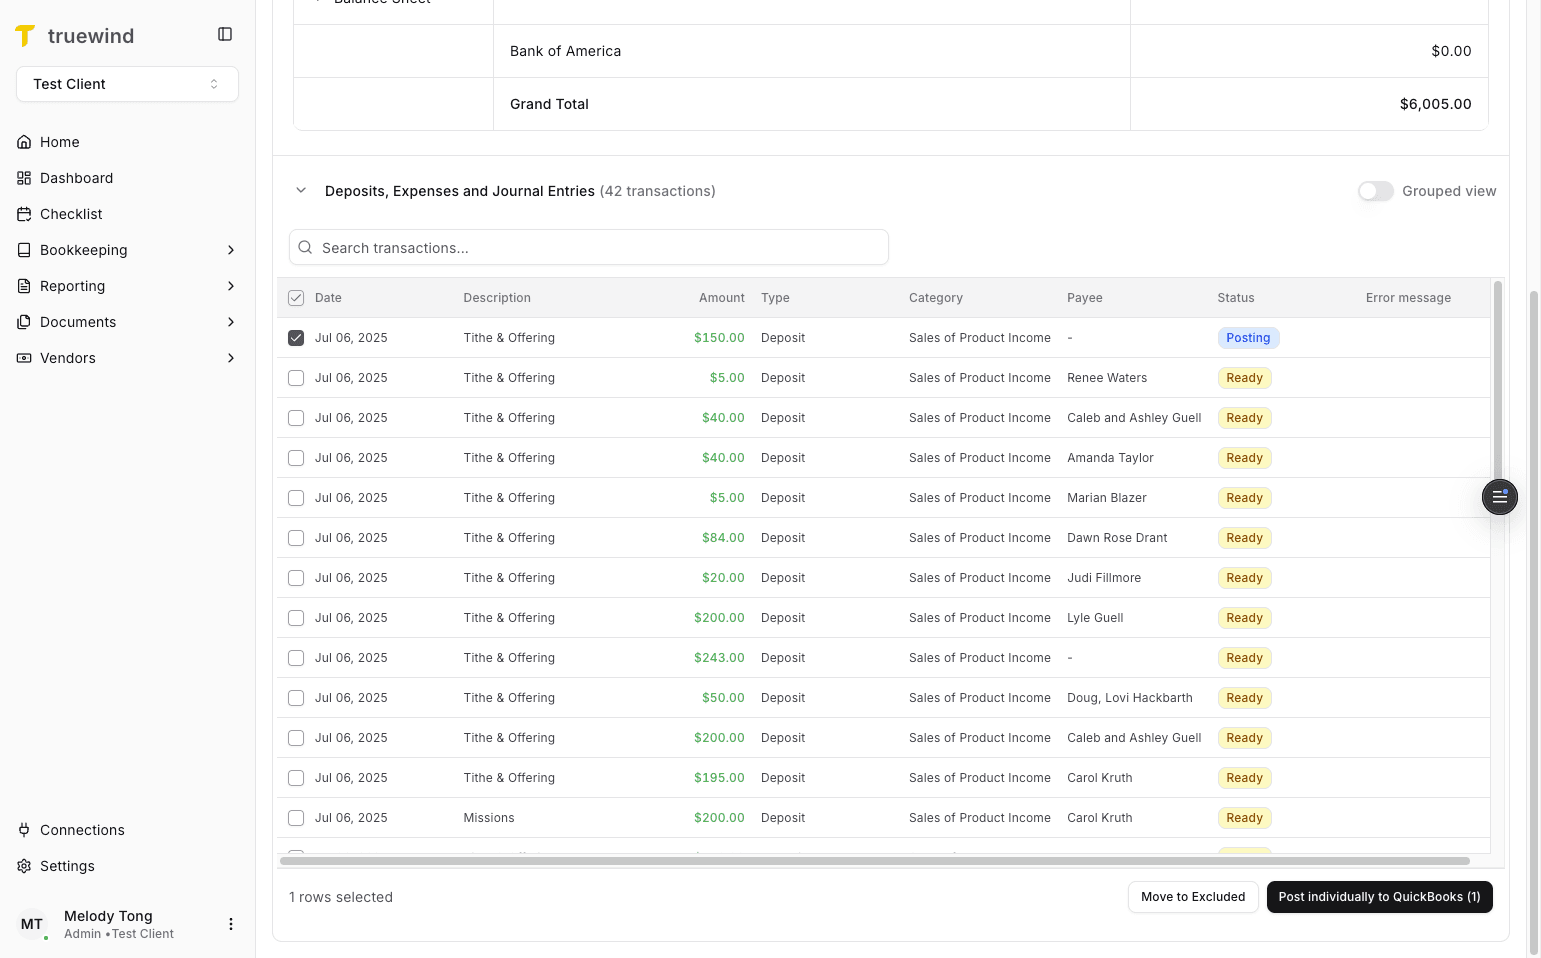1541x958 pixels.
Task: Click Post individually to QuickBooks button
Action: pos(1379,897)
